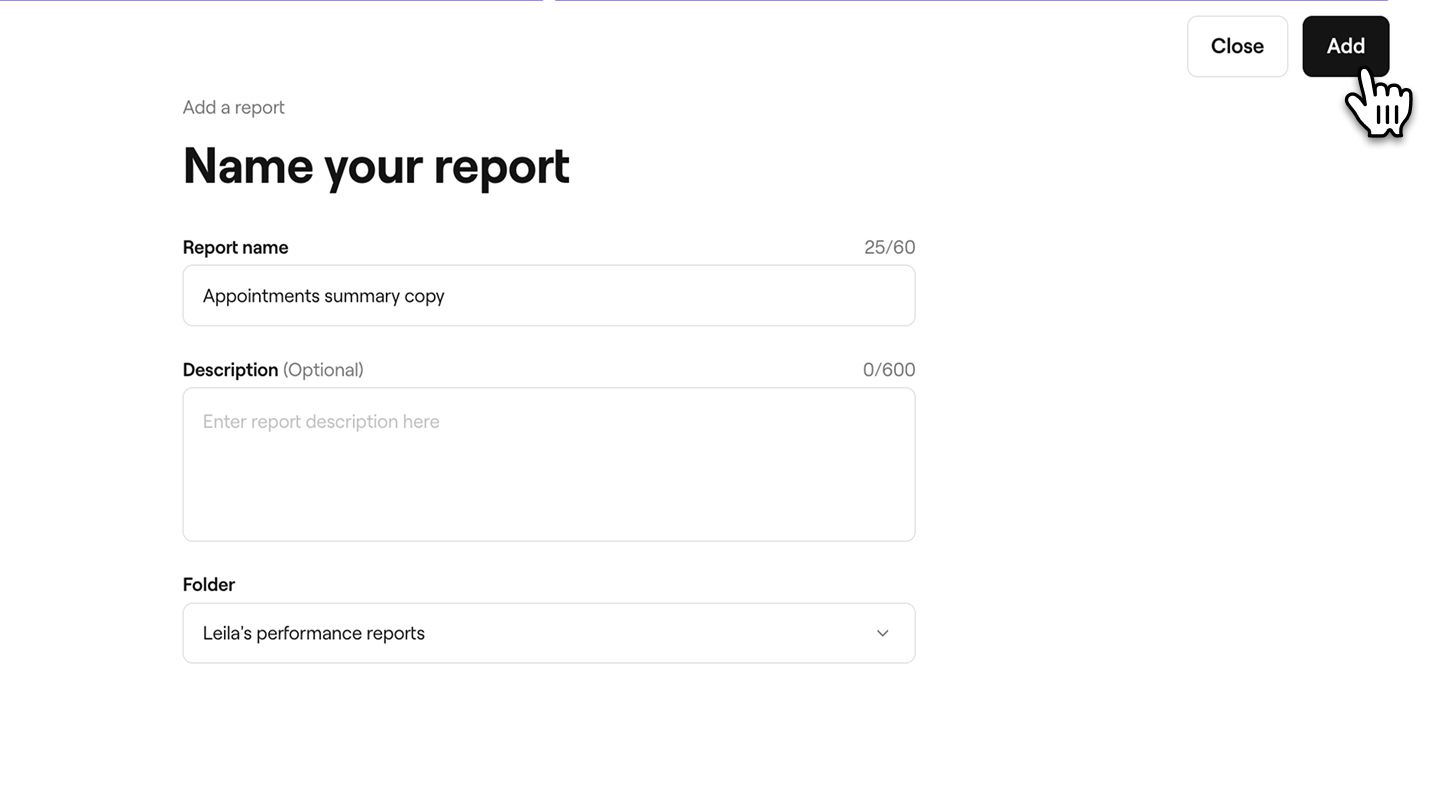Click the "Add a report" breadcrumb text

pos(233,107)
